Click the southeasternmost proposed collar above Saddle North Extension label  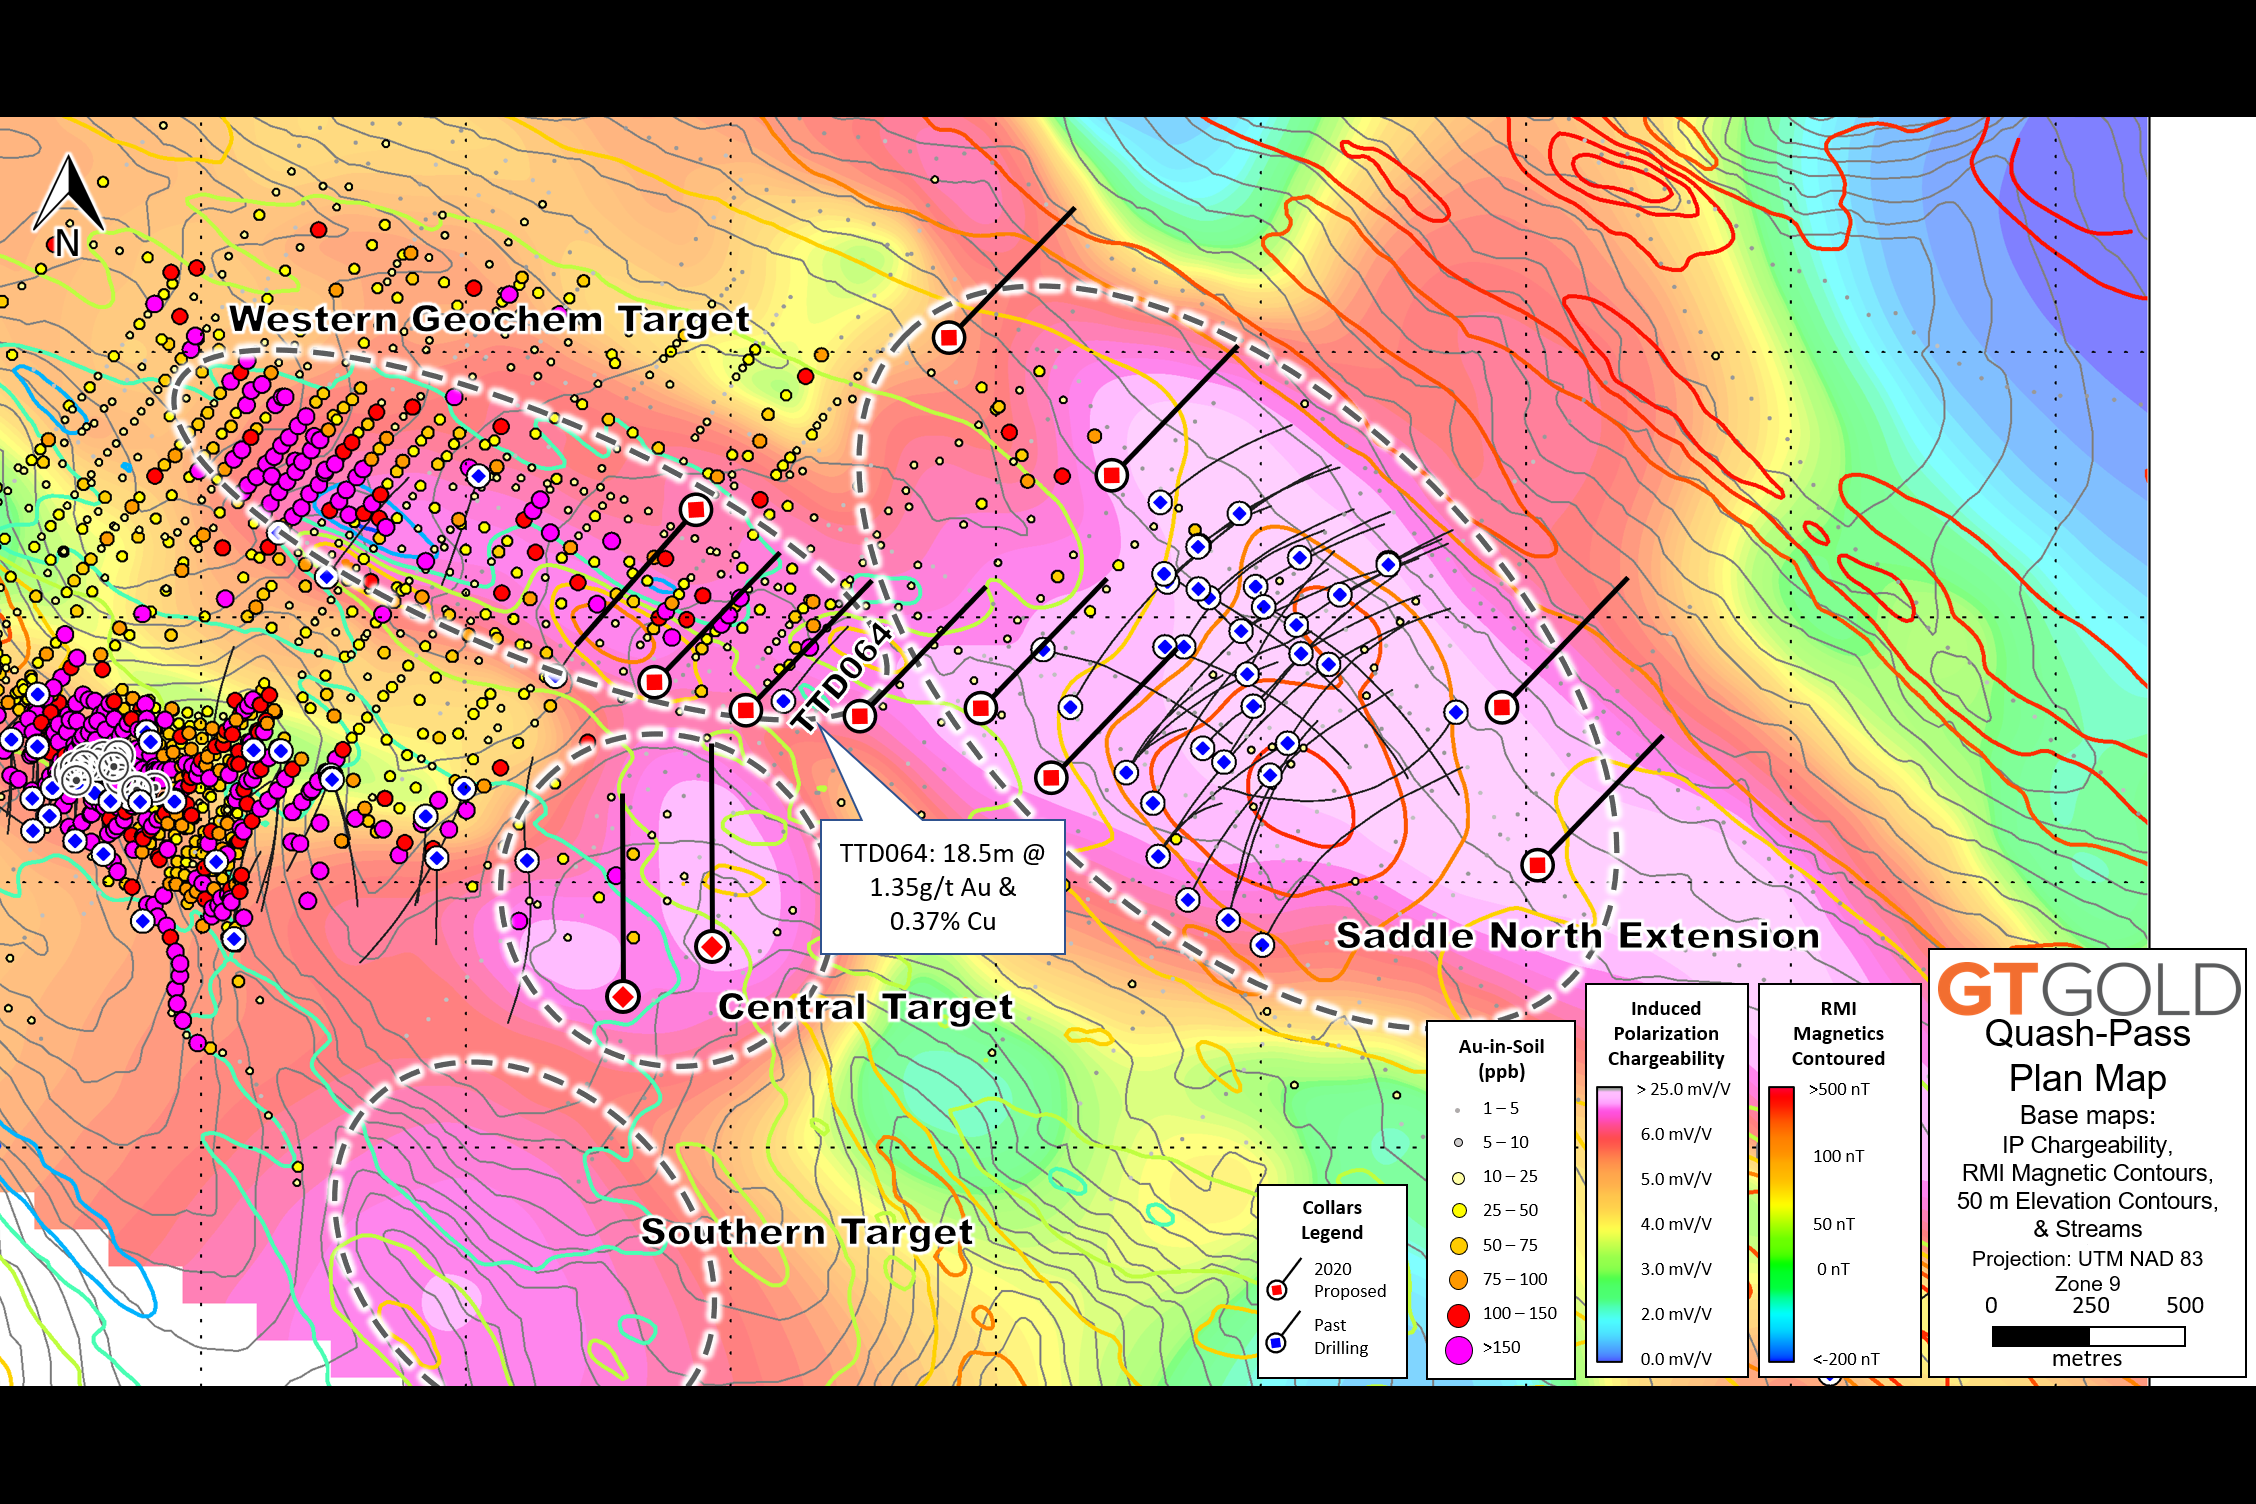point(1537,865)
